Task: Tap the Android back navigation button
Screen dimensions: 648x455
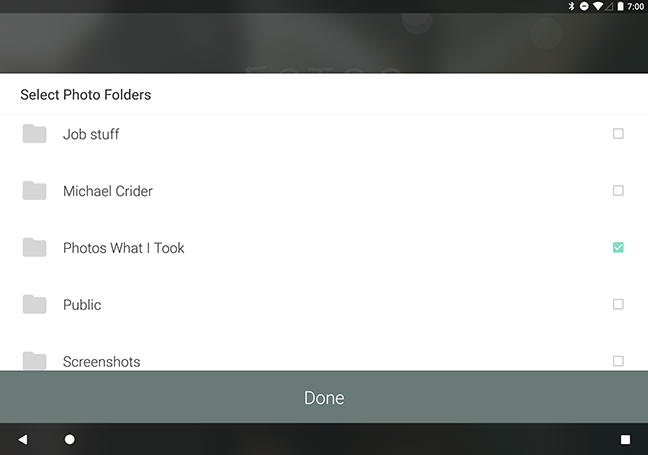Action: pyautogui.click(x=23, y=439)
